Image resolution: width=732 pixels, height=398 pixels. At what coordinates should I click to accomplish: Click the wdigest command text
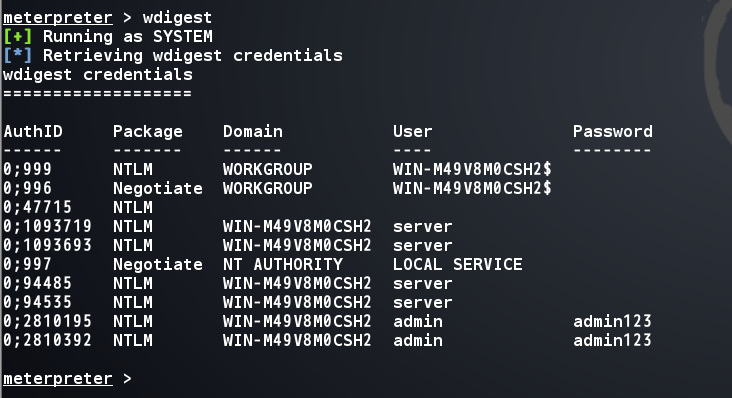coord(177,18)
